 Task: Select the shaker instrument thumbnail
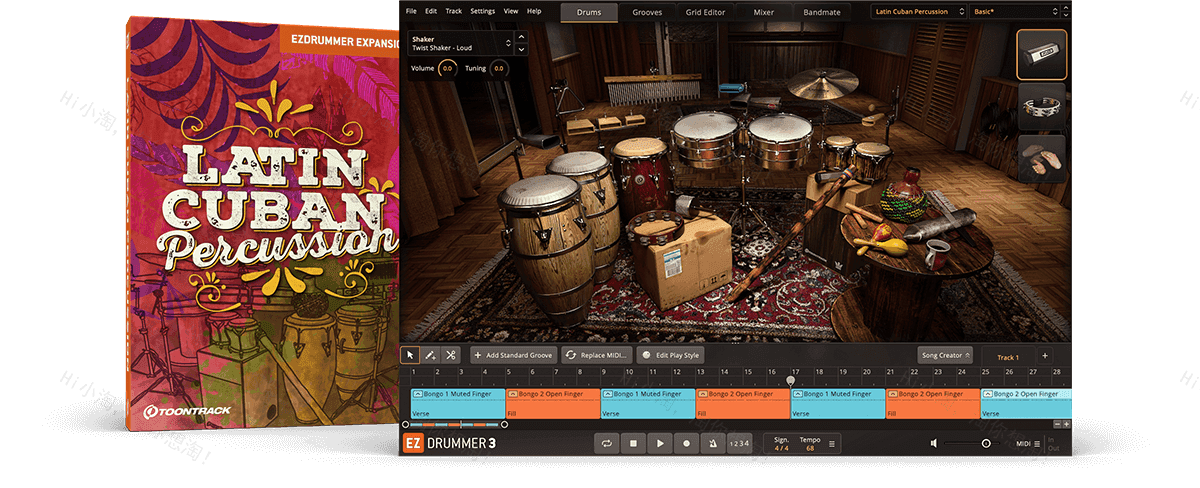coord(1042,54)
